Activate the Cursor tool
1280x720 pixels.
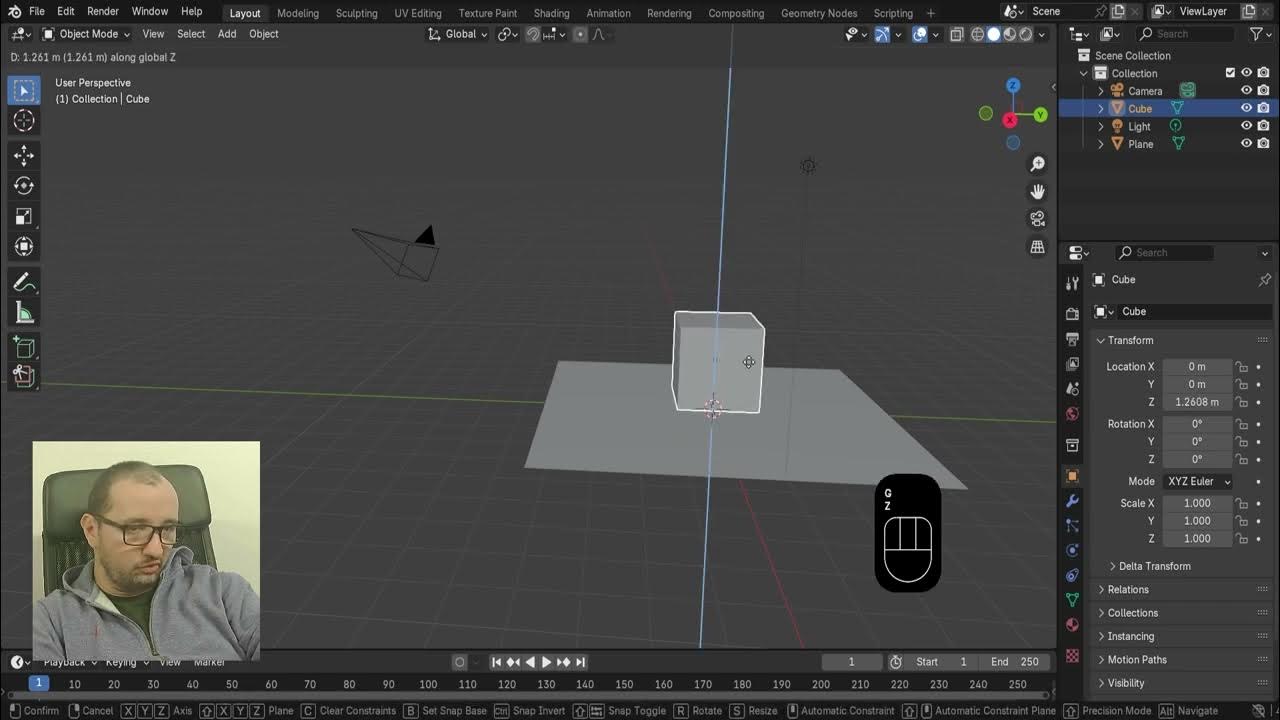(24, 121)
